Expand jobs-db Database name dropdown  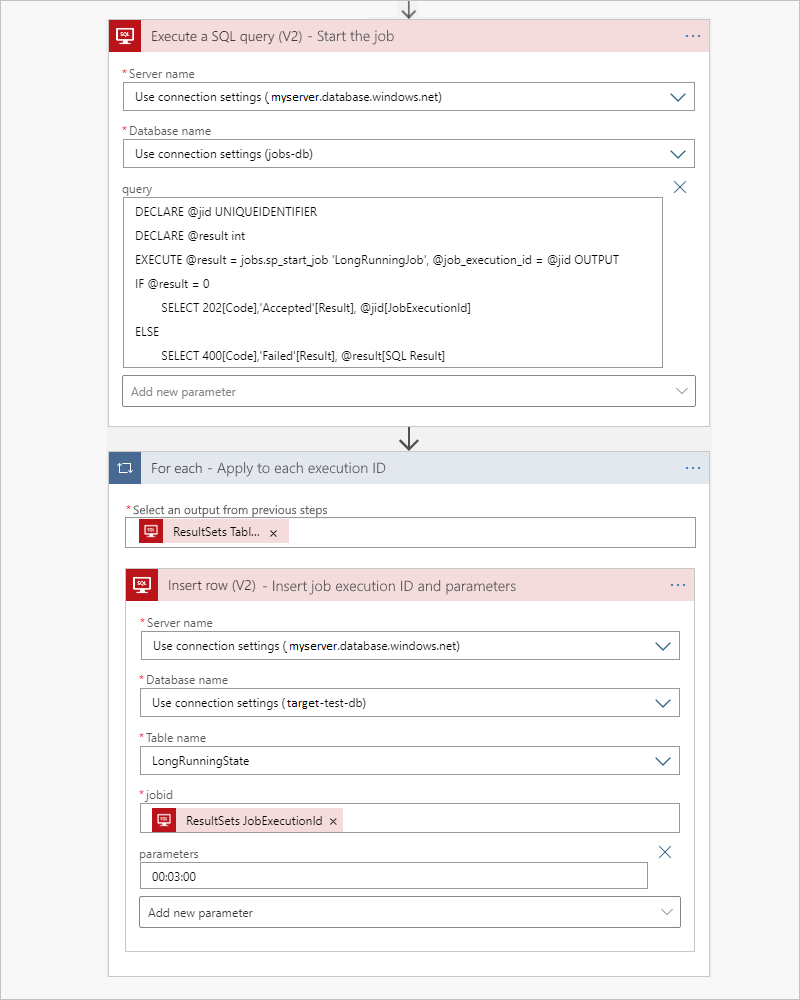coord(678,154)
